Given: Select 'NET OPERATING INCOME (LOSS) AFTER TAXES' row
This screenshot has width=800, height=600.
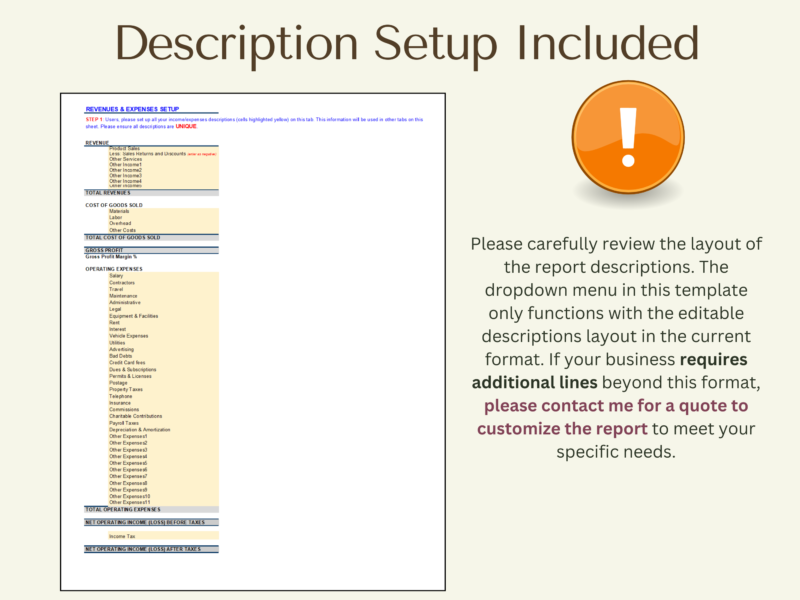Looking at the screenshot, I should (x=152, y=549).
